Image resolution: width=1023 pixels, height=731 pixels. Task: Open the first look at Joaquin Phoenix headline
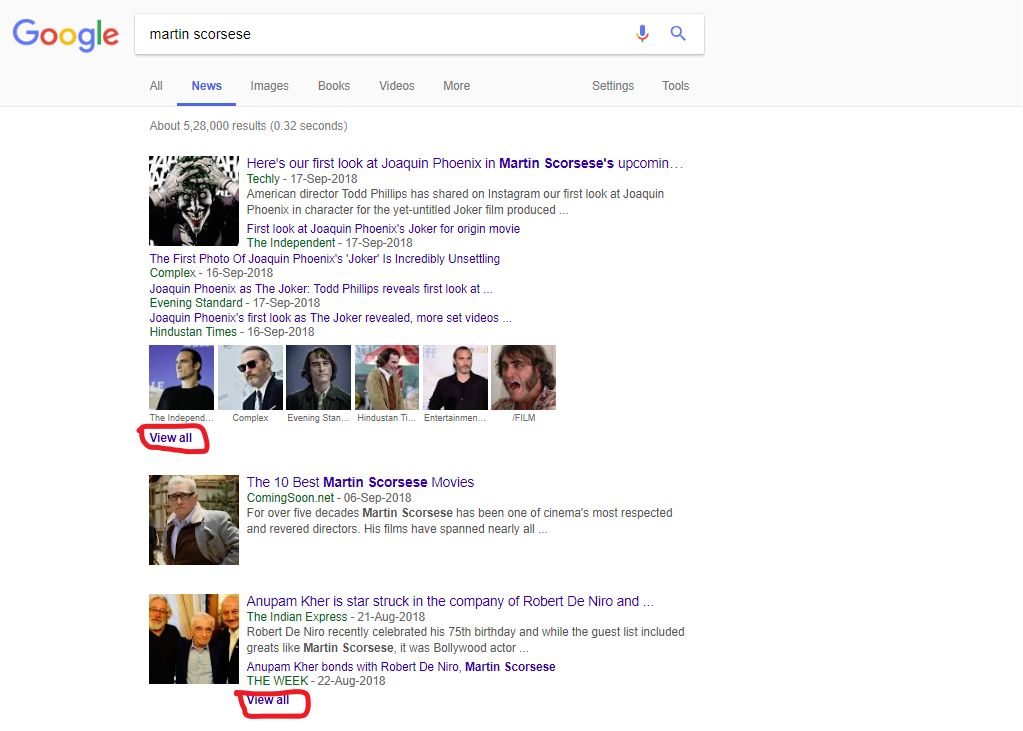[x=465, y=163]
